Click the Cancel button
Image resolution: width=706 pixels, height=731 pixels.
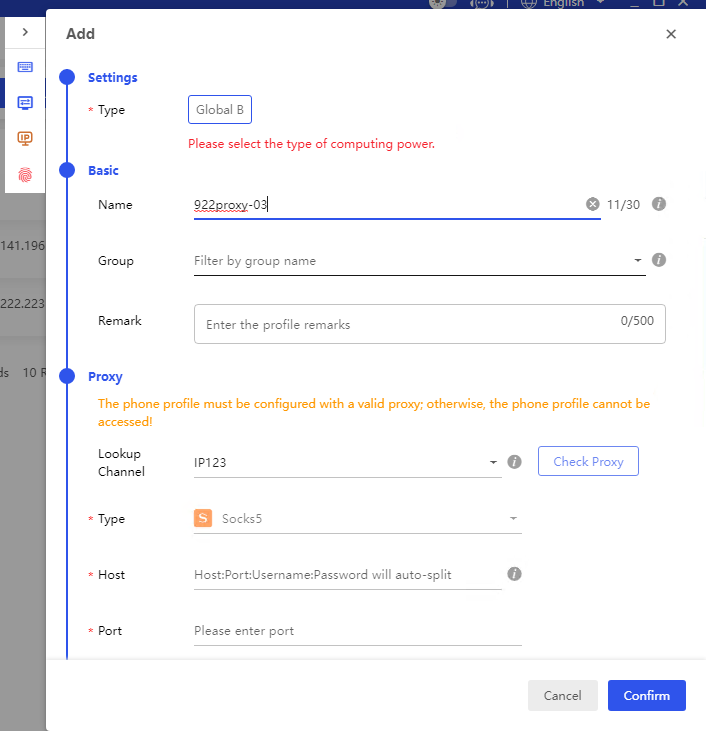point(562,695)
